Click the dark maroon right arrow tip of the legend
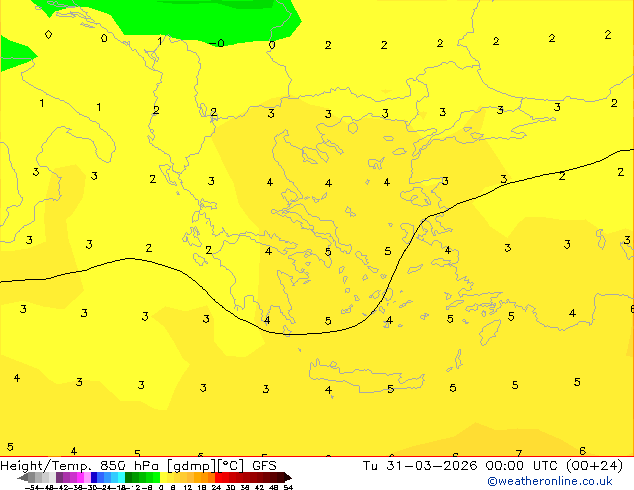The height and width of the screenshot is (490, 634). click(288, 477)
